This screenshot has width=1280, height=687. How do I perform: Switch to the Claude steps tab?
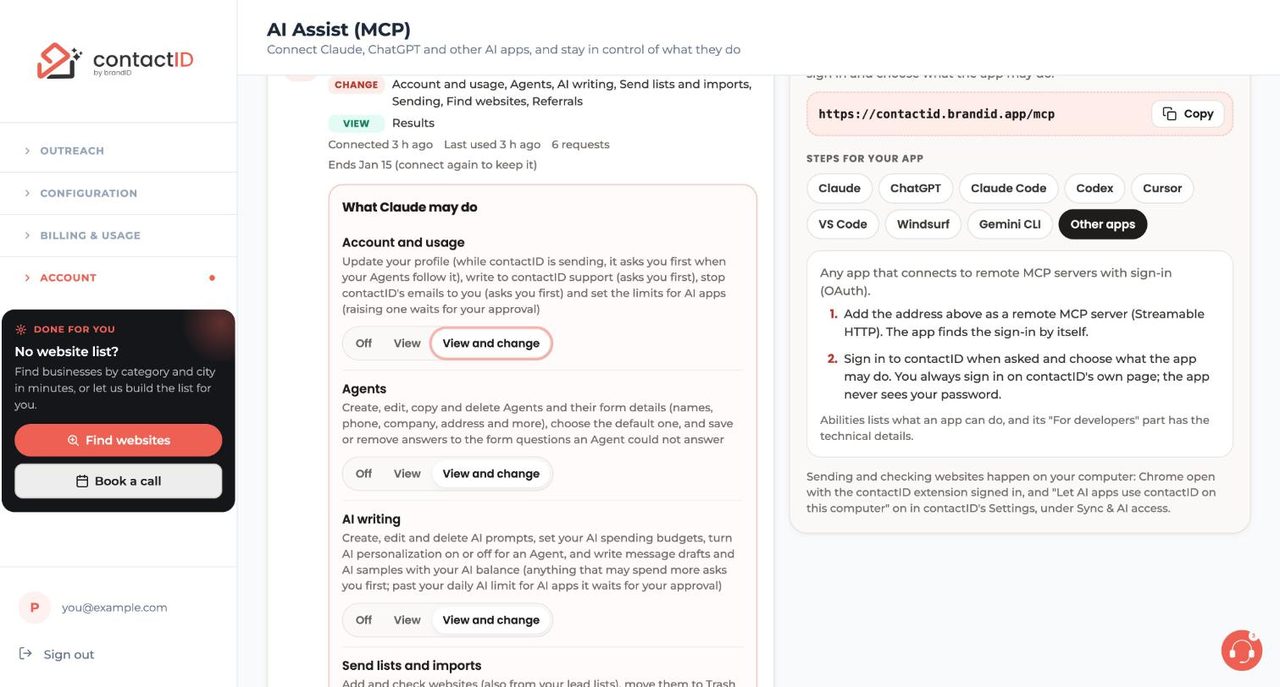tap(840, 188)
